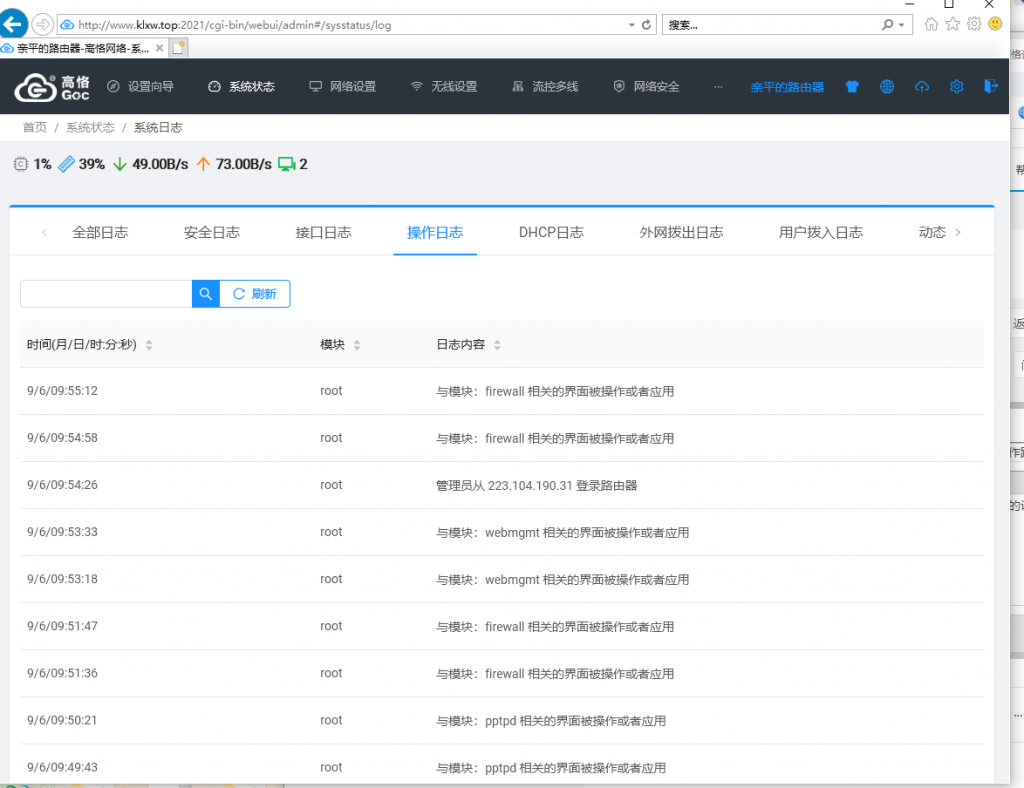Go to 首页 breadcrumb link
This screenshot has width=1024, height=788.
click(x=35, y=127)
